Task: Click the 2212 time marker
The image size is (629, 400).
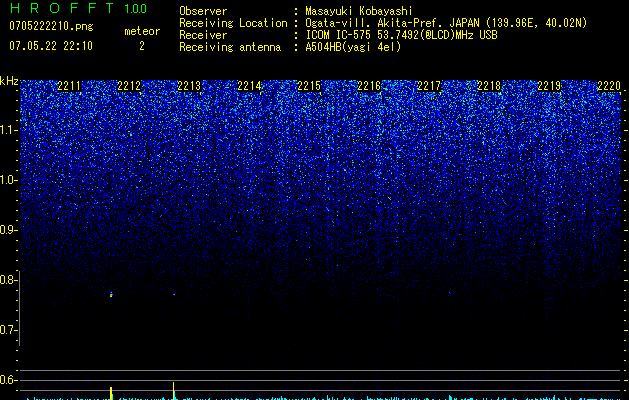Action: click(x=129, y=86)
